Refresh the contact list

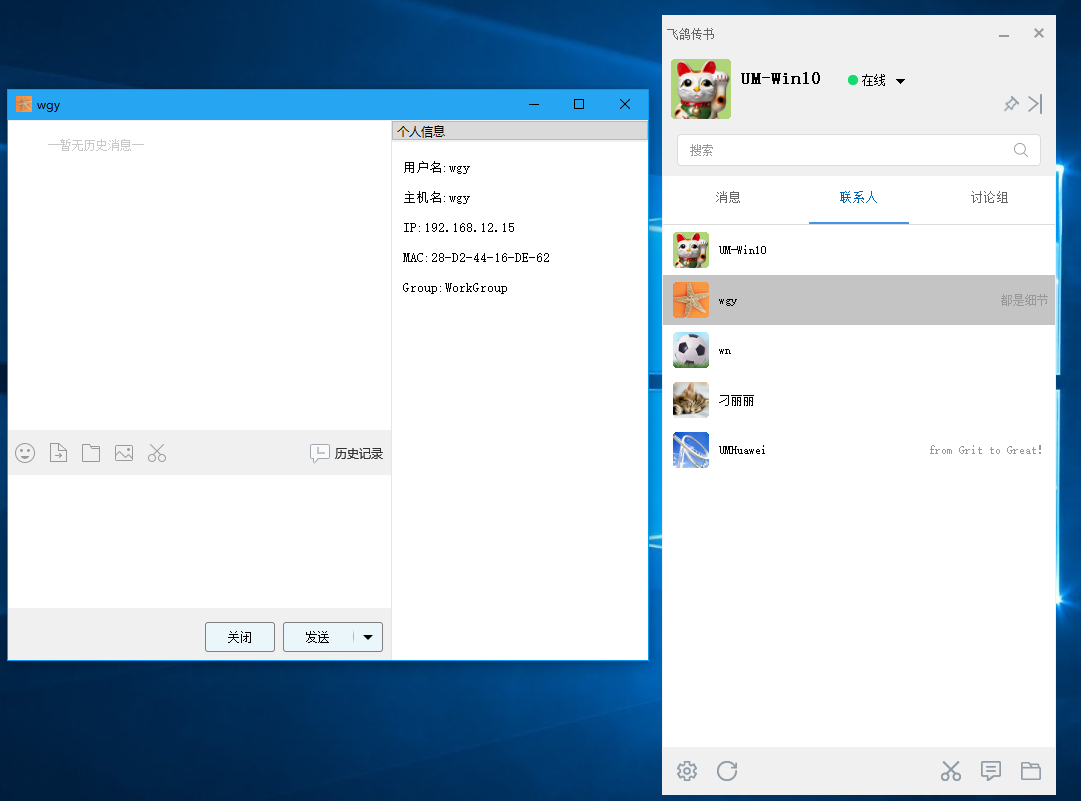[x=726, y=771]
